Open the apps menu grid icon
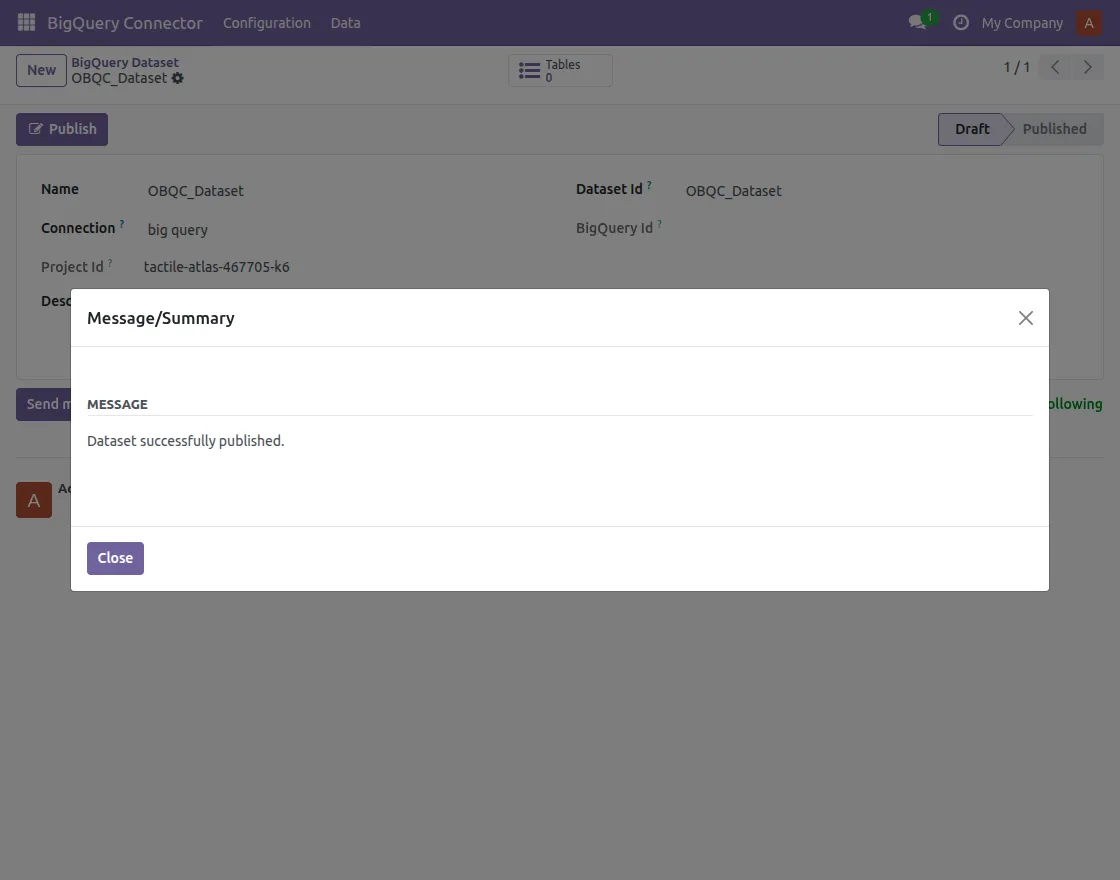 25,22
